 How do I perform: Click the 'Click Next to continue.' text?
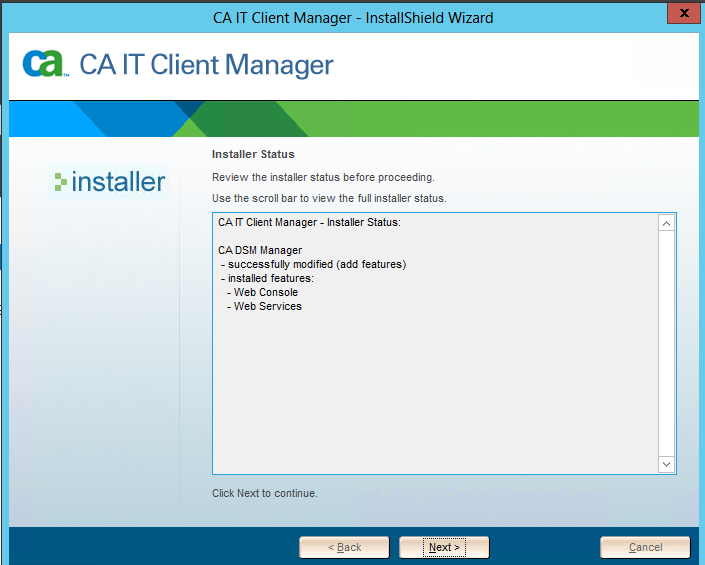(x=265, y=493)
